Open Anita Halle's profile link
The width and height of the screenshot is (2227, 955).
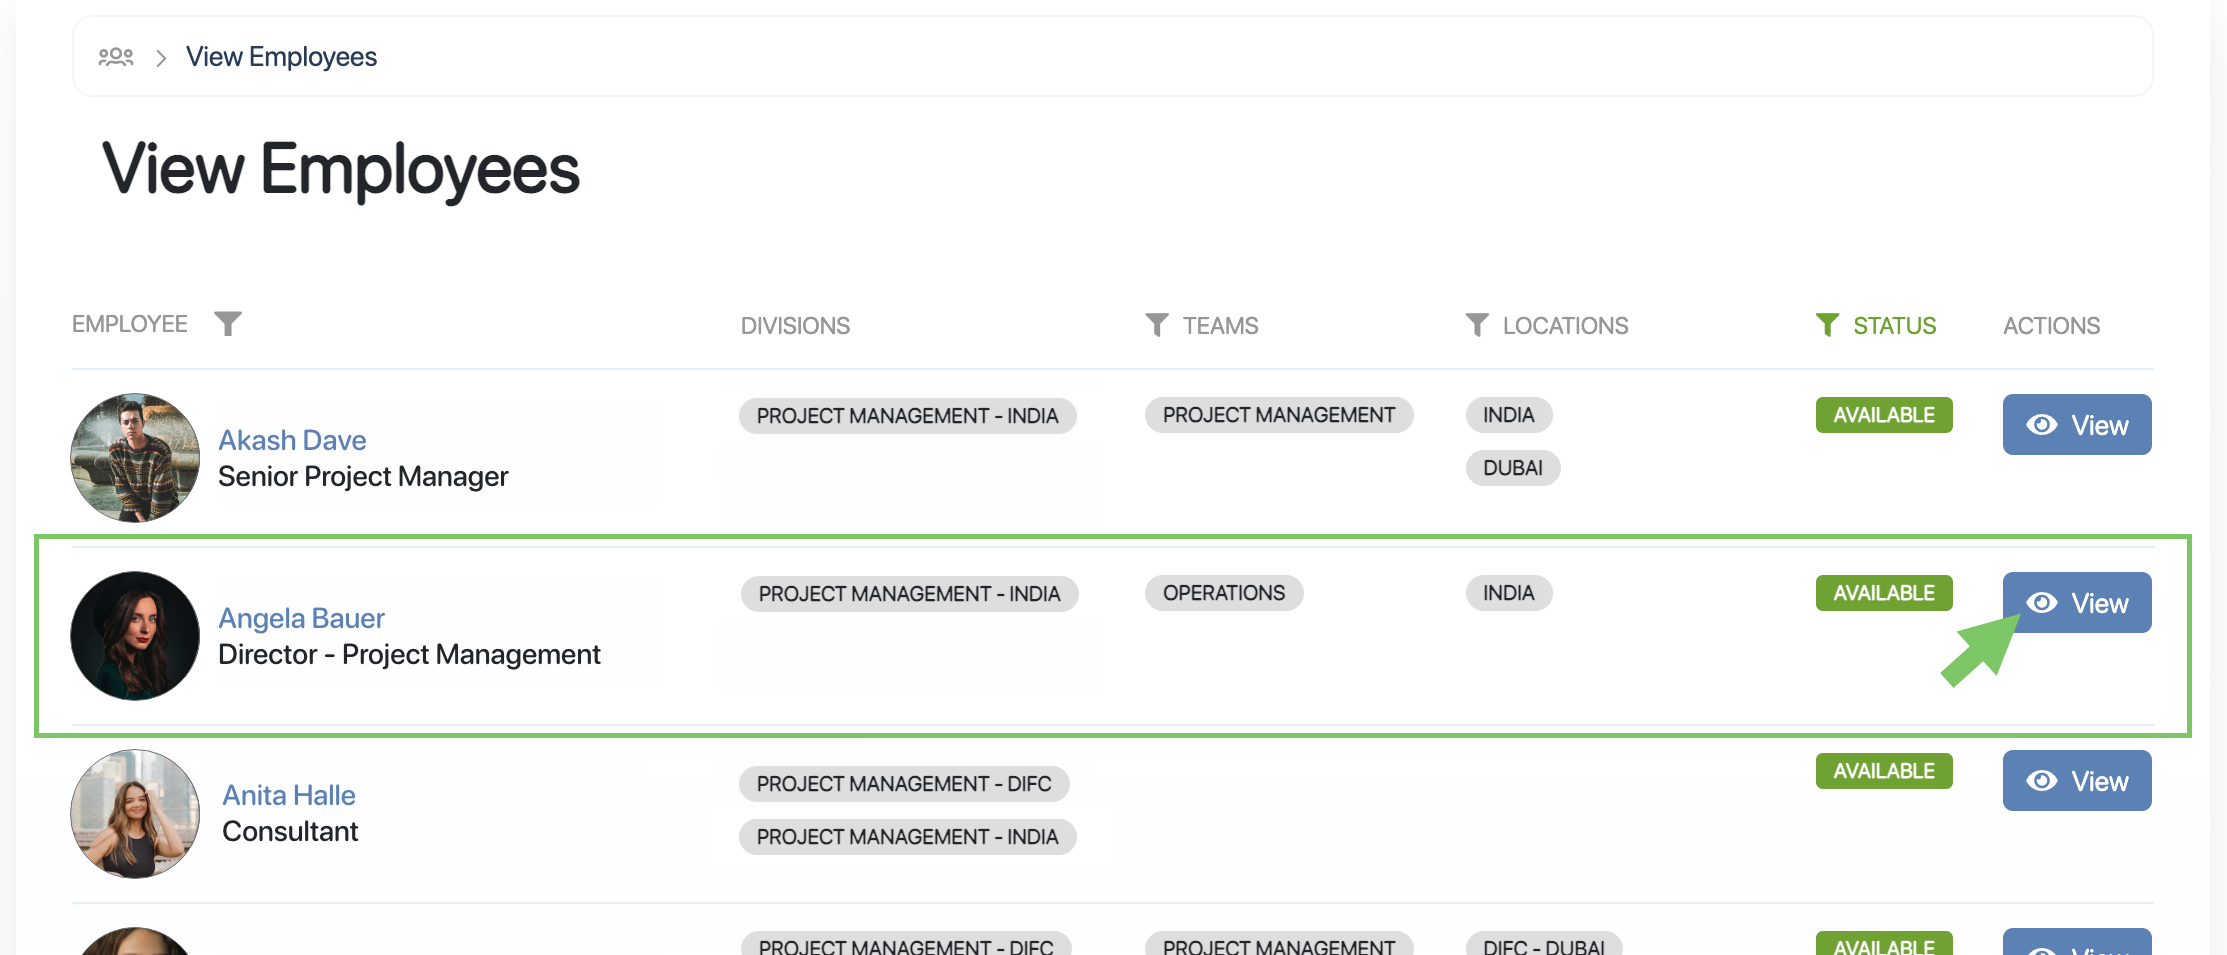pos(289,794)
